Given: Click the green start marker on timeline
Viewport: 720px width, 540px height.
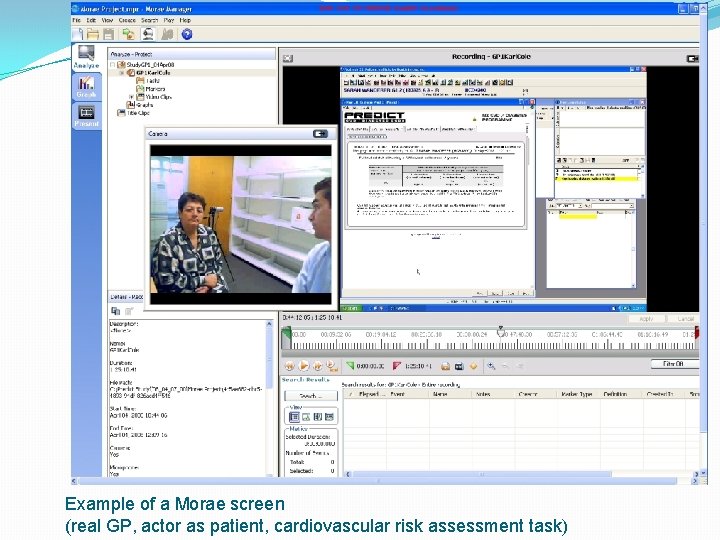Looking at the screenshot, I should (x=287, y=335).
